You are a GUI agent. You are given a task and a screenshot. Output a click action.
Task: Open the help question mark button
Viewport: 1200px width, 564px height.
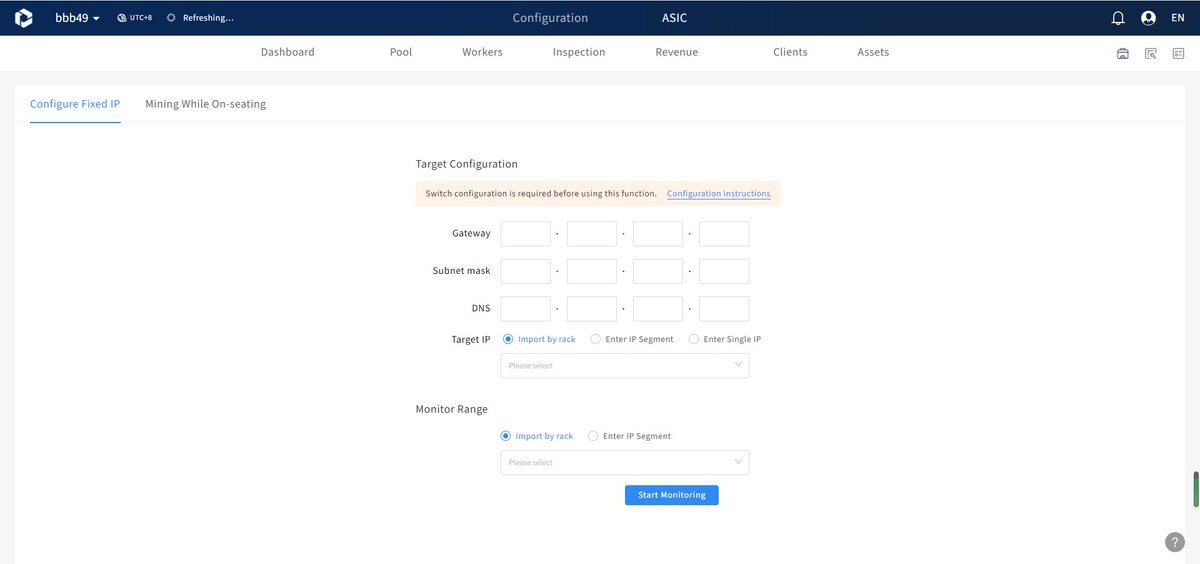(x=1175, y=542)
